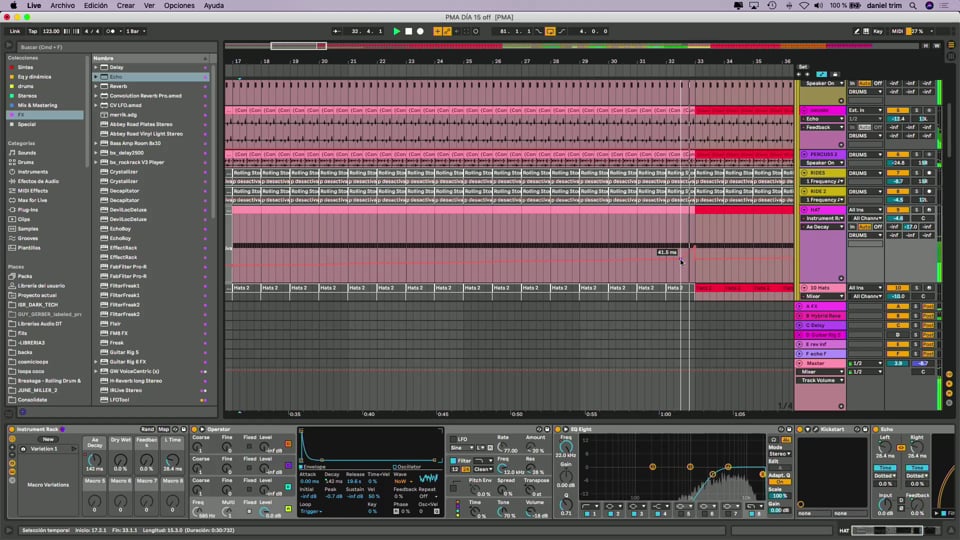Open the Instruments category
This screenshot has height=540, width=960.
coord(32,172)
